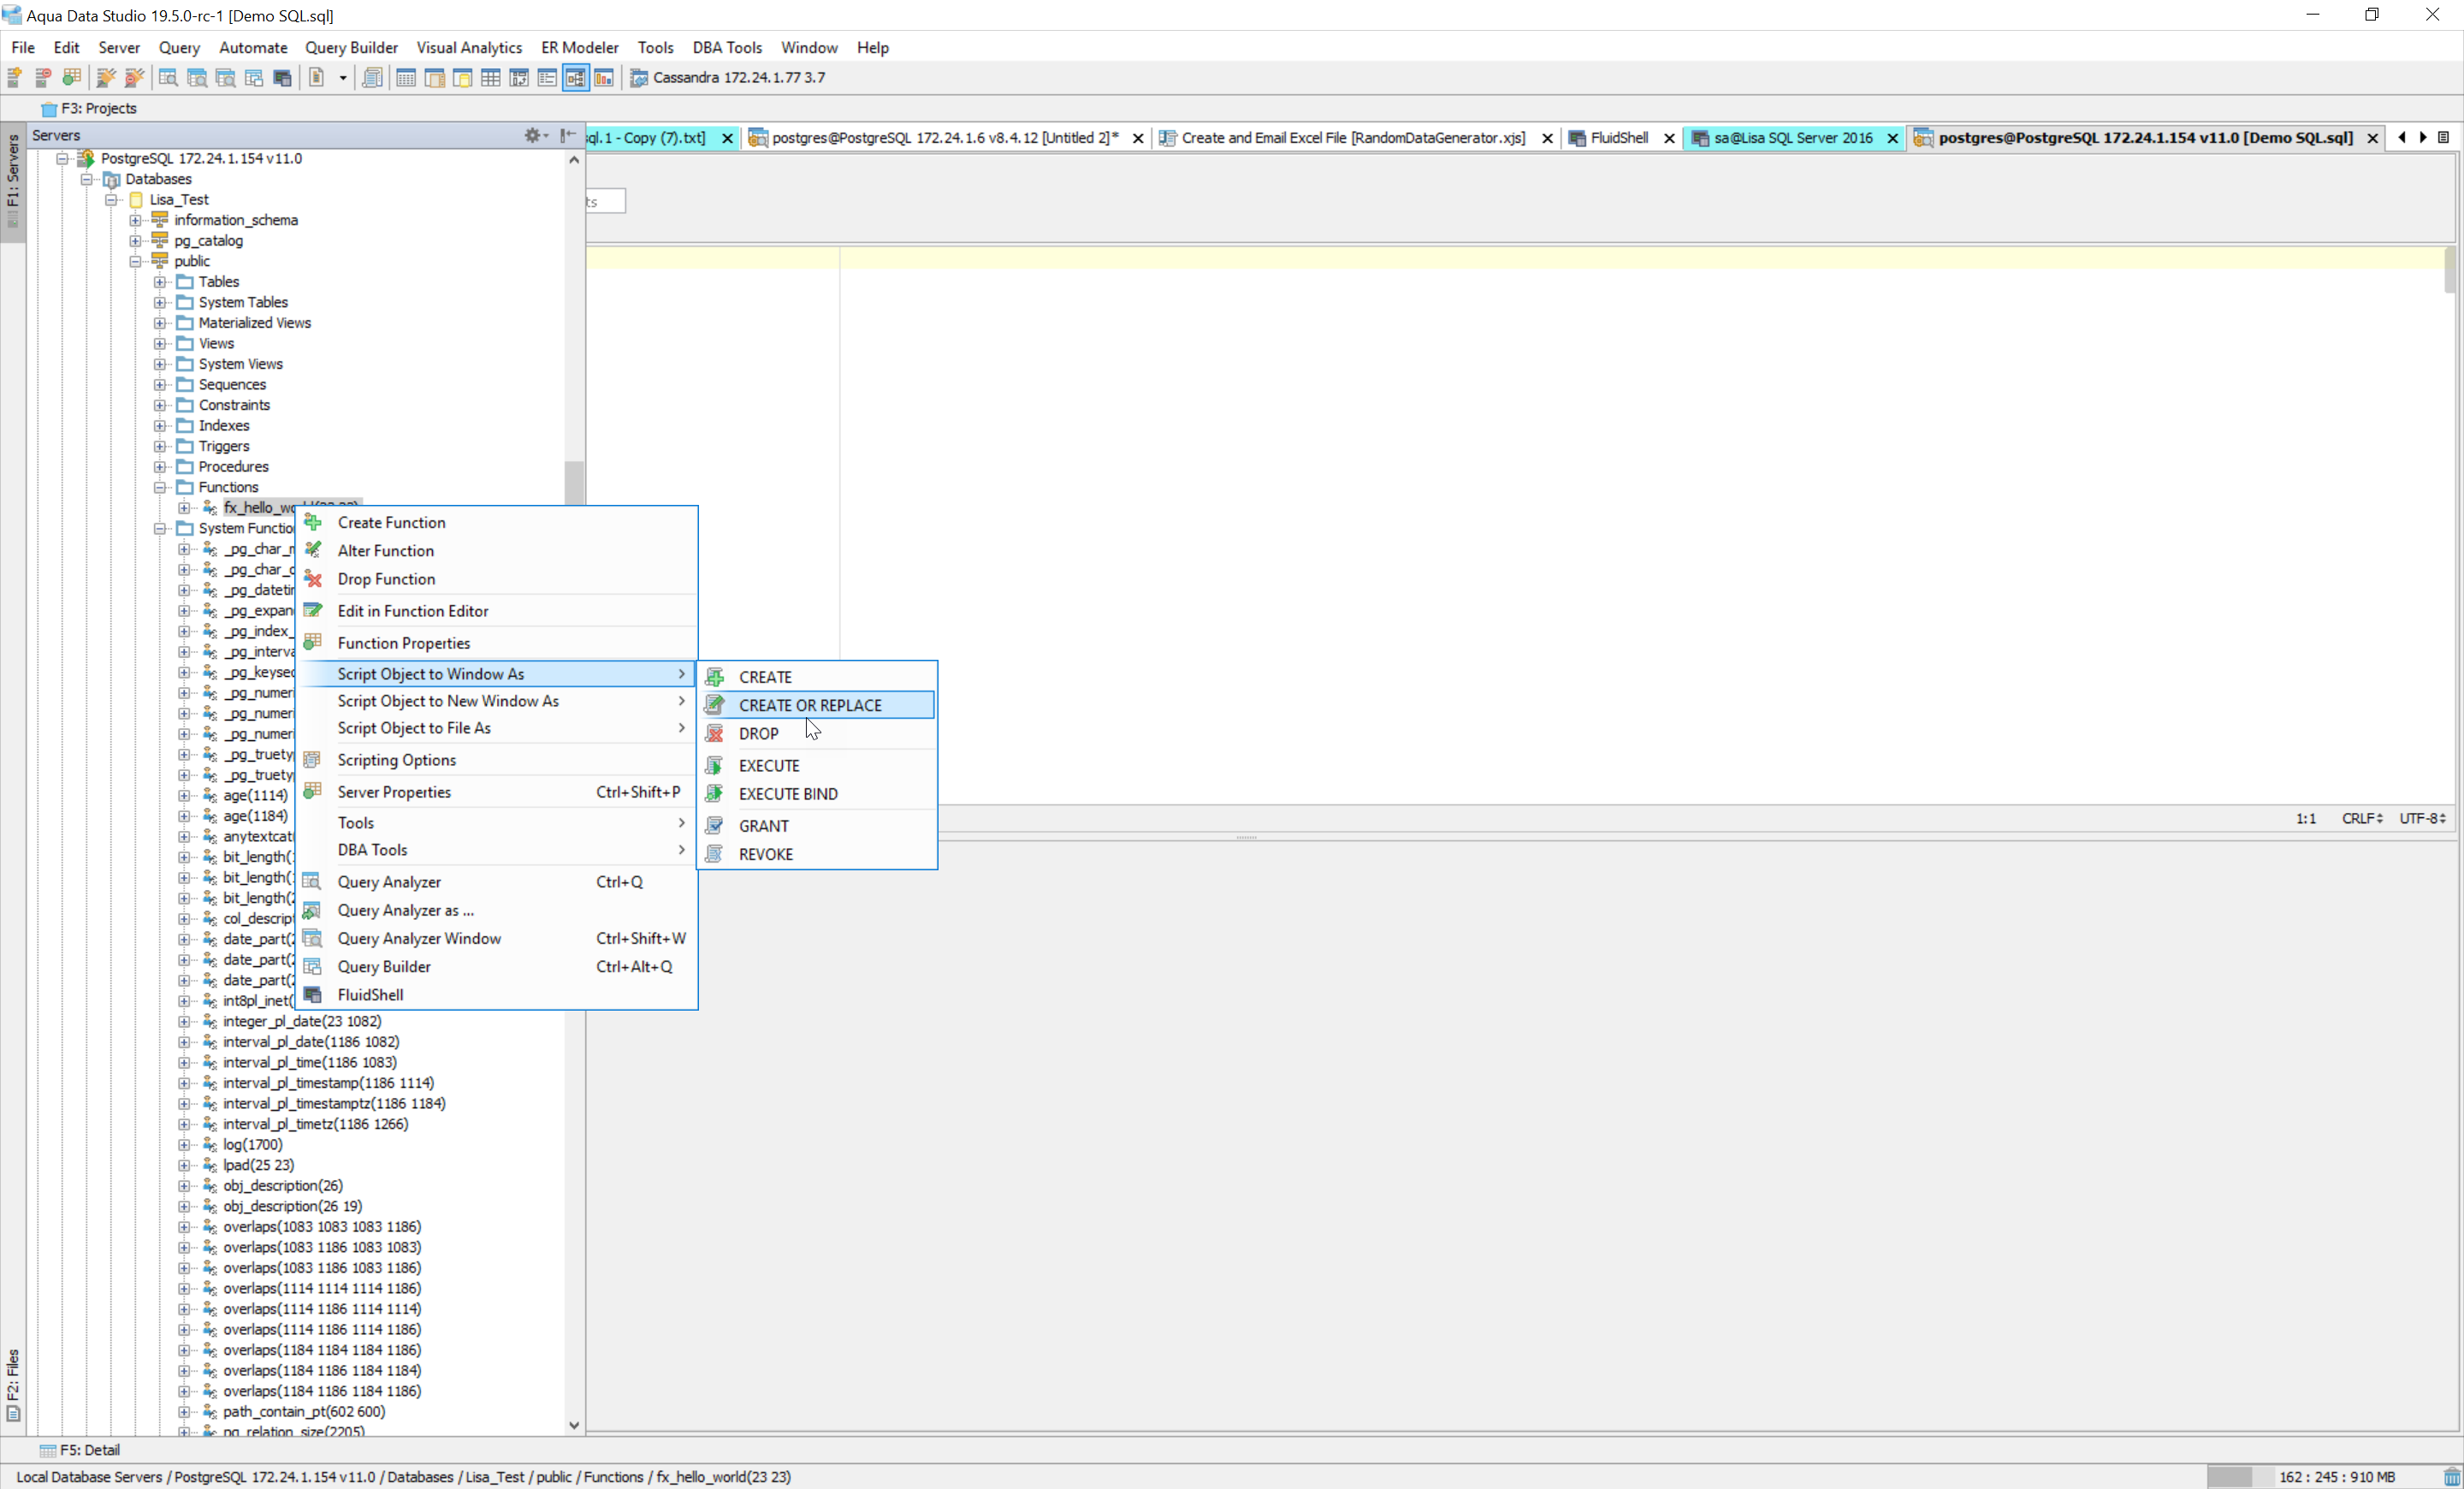This screenshot has width=2464, height=1489.
Task: Open the new-script toolbar dropdown arrow
Action: [342, 78]
